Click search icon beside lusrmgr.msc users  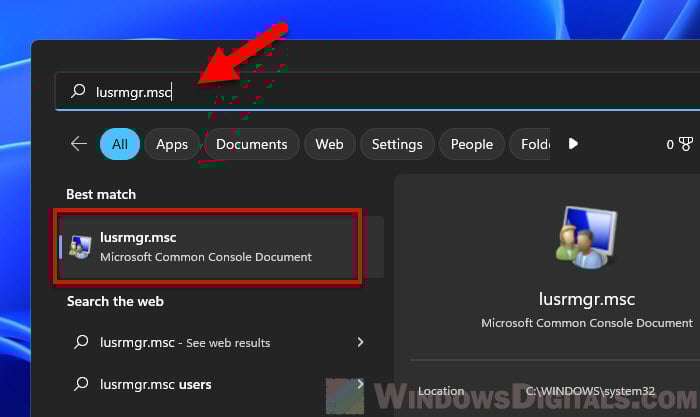tap(81, 384)
